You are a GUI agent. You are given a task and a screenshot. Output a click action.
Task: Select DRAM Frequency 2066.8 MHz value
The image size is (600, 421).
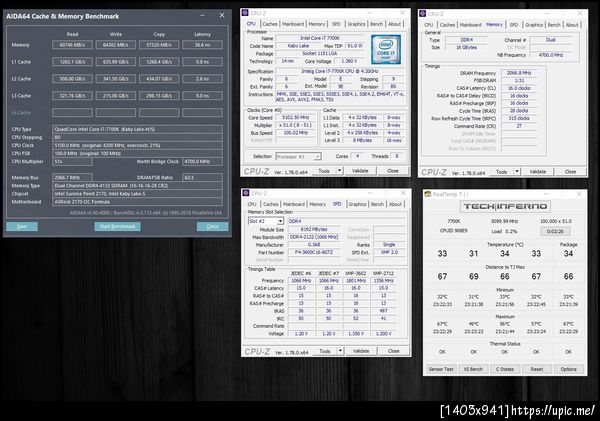[519, 73]
